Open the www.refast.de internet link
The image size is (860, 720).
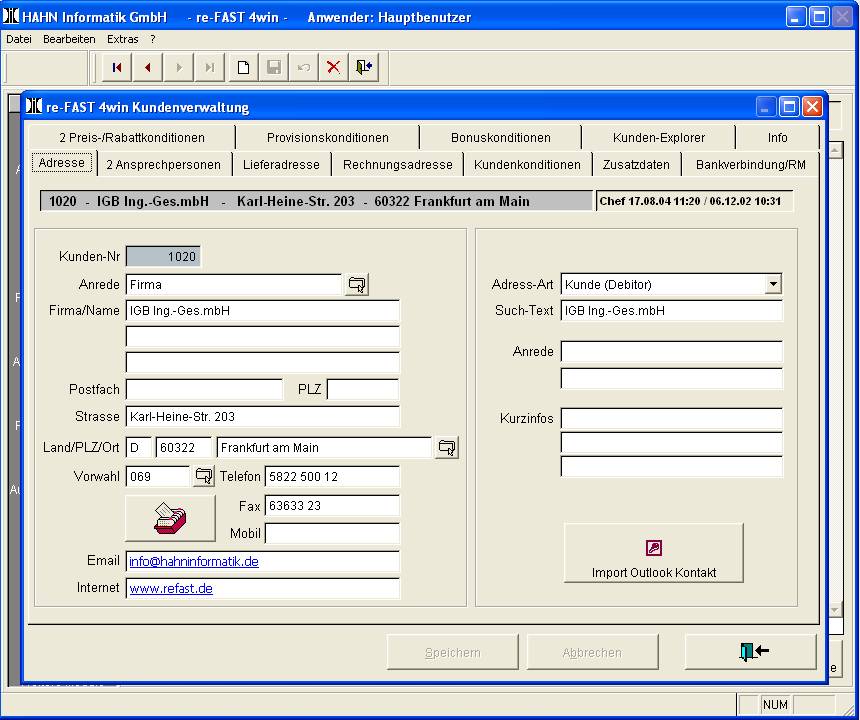[171, 588]
